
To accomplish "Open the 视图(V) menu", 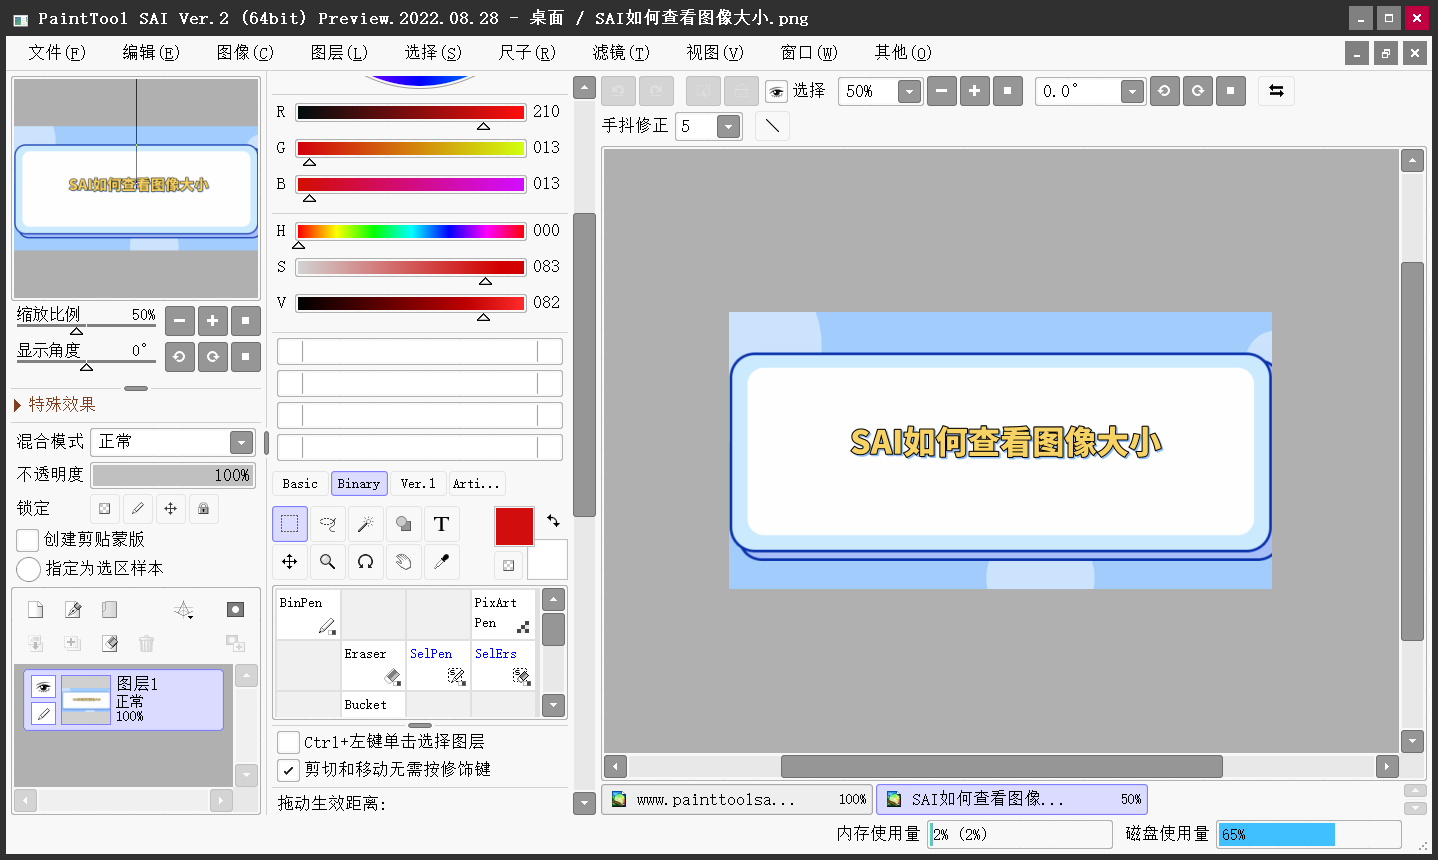I will pos(715,53).
